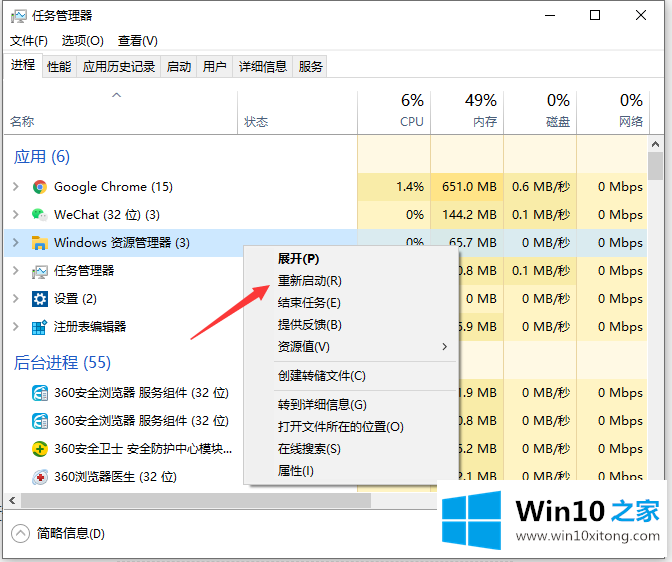Image resolution: width=672 pixels, height=562 pixels.
Task: Click the horizontal scrollbar thumb
Action: pos(196,500)
